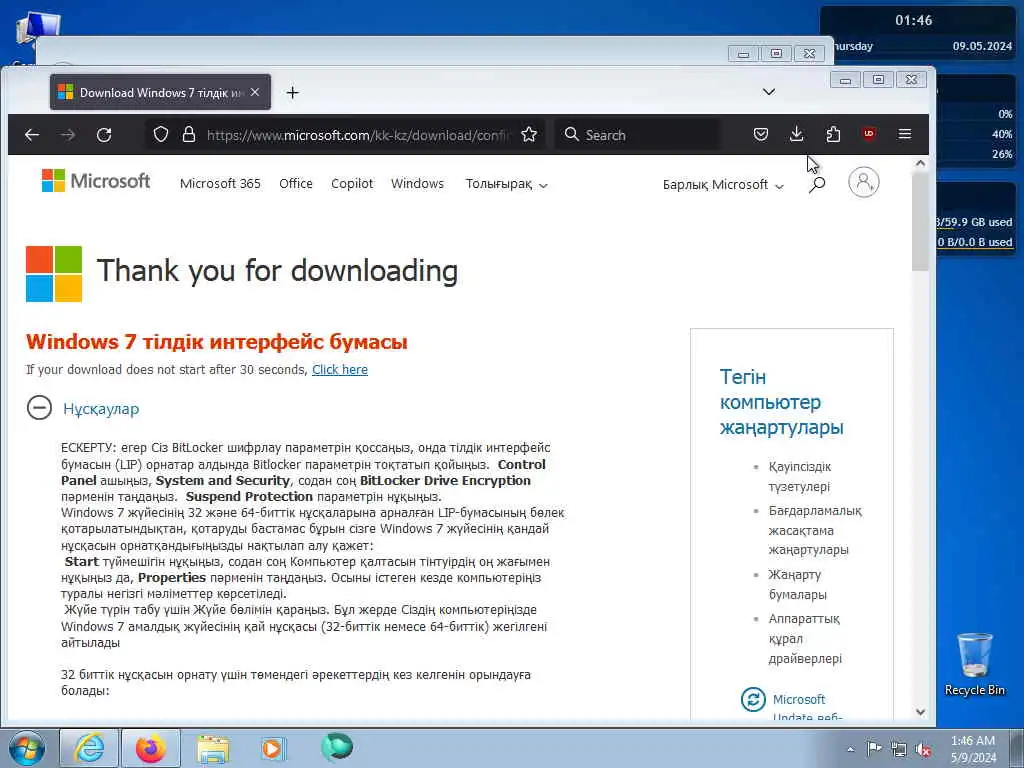The width and height of the screenshot is (1024, 768).
Task: Click the Microsoft account sign-in avatar
Action: tap(863, 182)
